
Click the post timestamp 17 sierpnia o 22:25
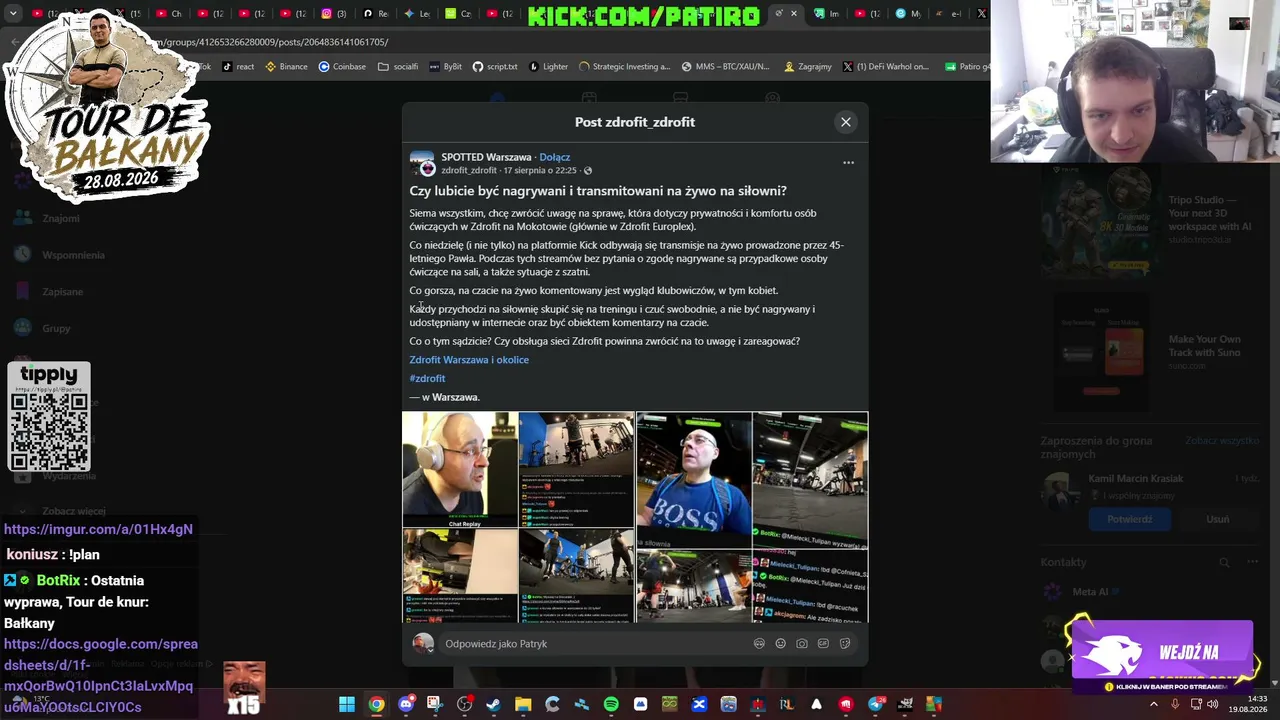pos(540,171)
